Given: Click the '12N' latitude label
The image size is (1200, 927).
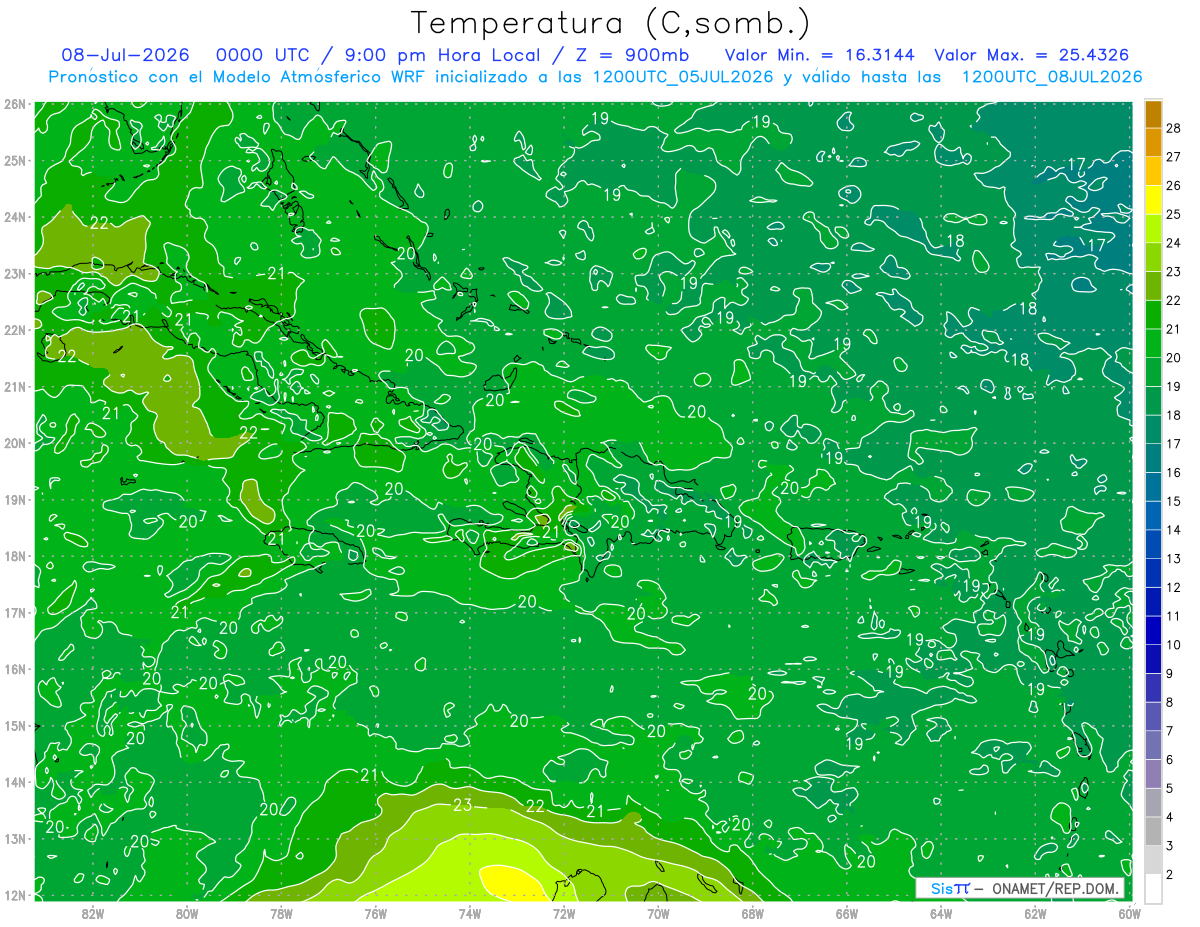Looking at the screenshot, I should [14, 895].
